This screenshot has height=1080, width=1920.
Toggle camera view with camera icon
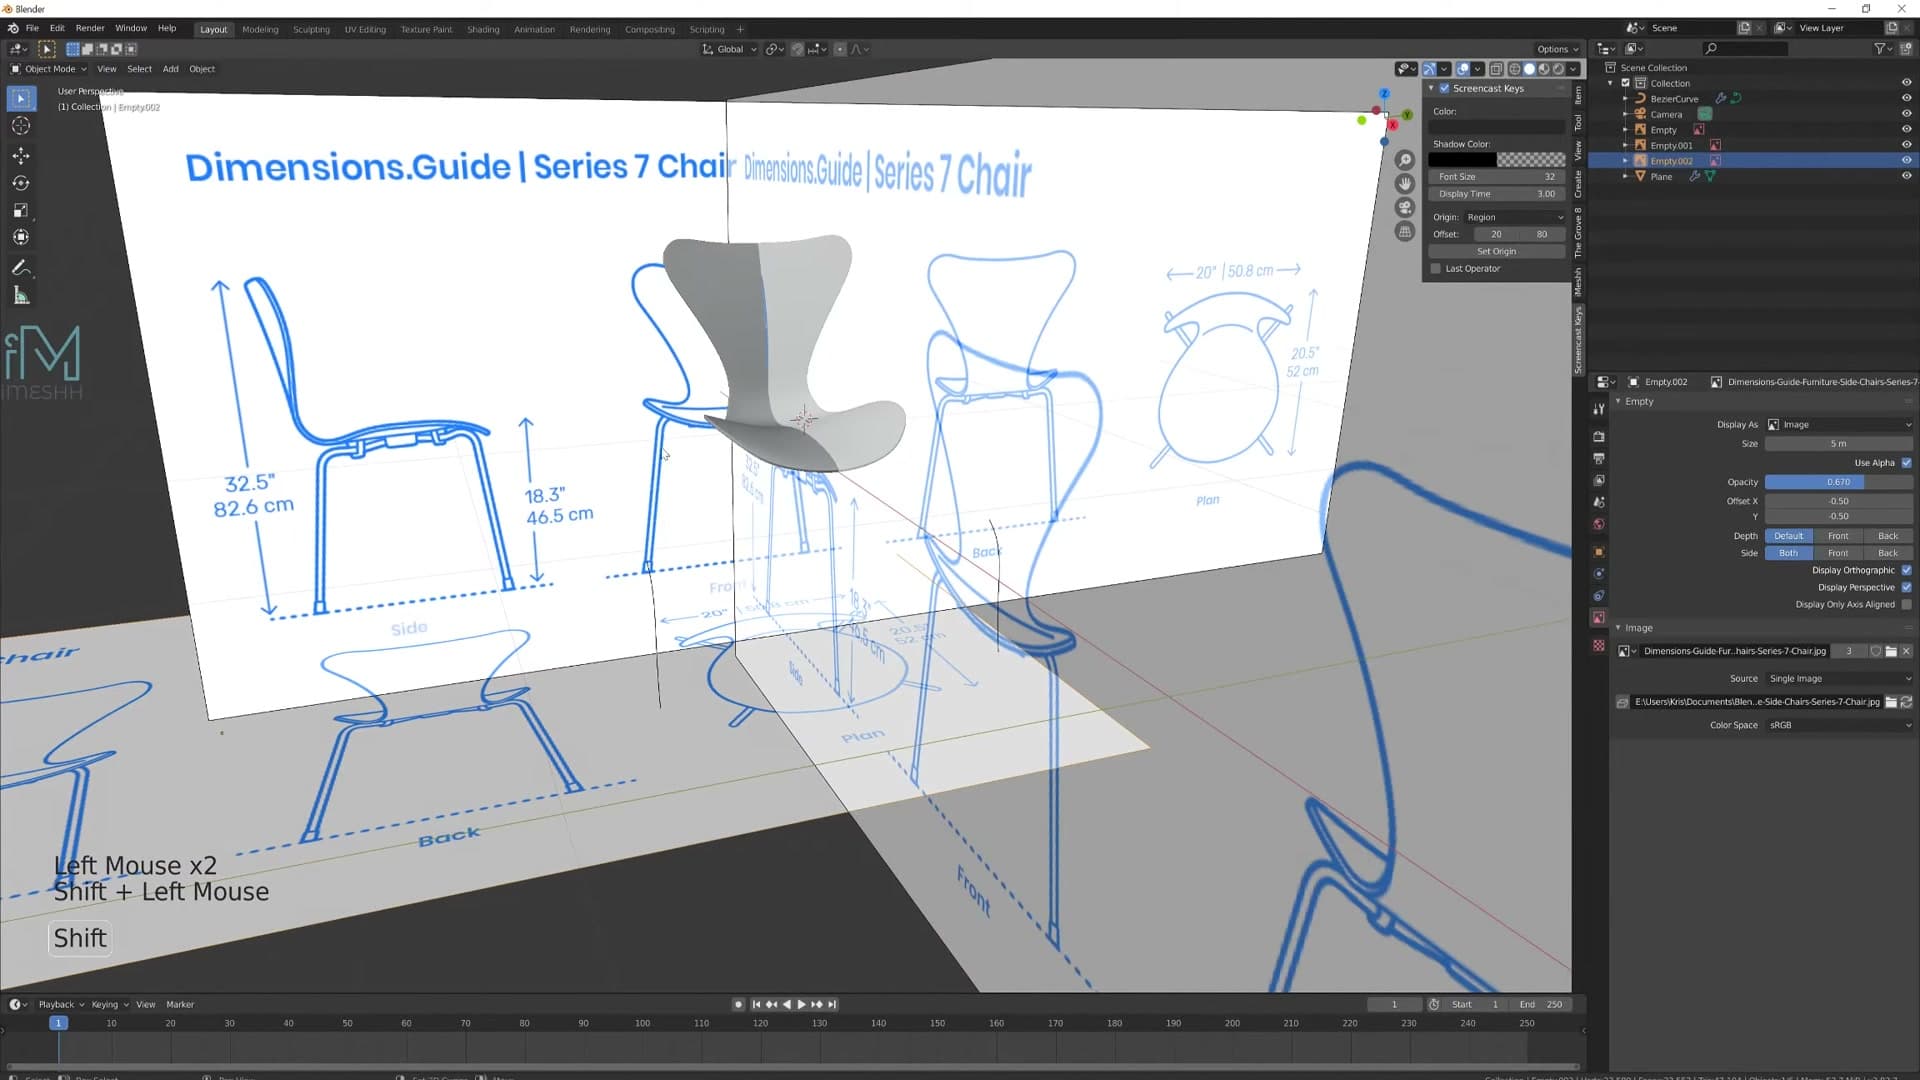[x=1405, y=208]
